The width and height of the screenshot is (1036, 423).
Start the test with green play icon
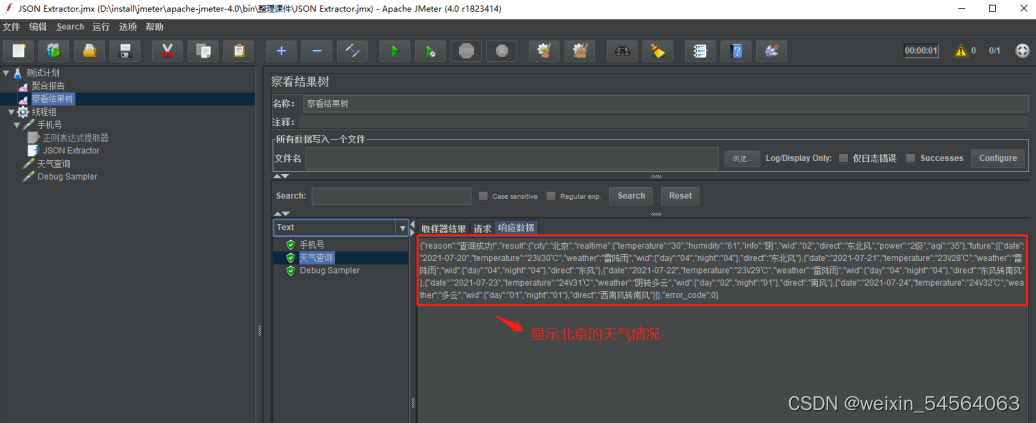395,51
